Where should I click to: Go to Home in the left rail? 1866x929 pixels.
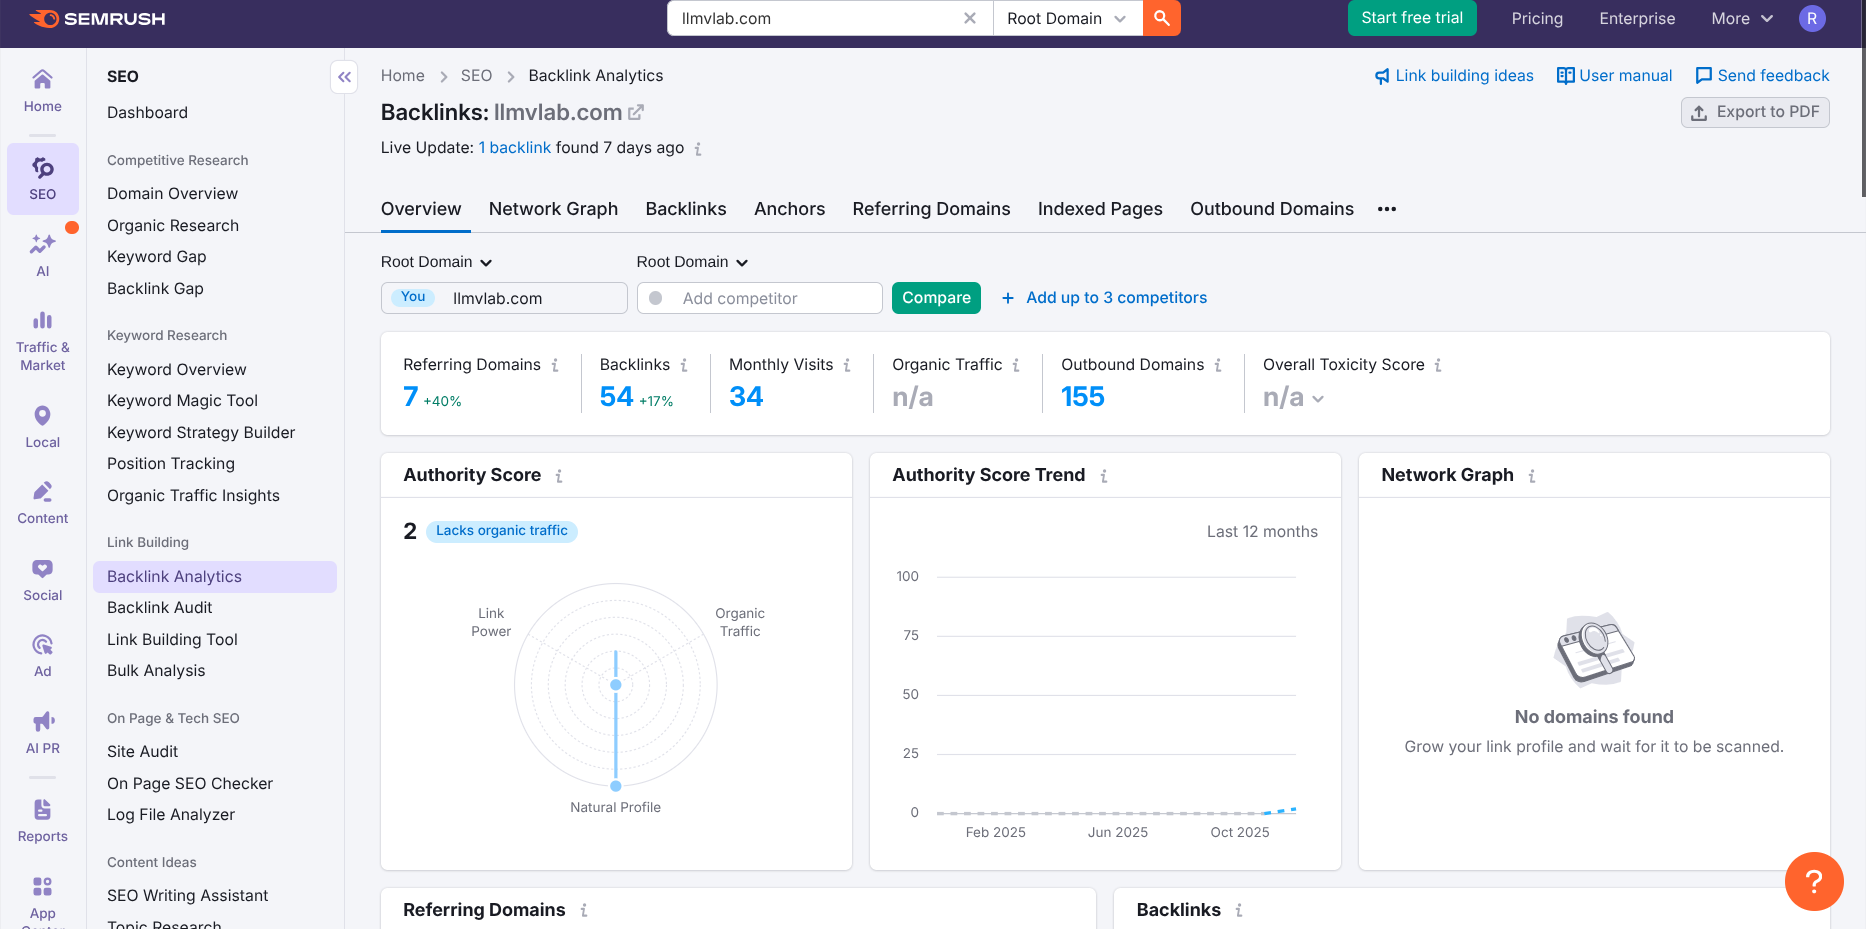(x=43, y=91)
